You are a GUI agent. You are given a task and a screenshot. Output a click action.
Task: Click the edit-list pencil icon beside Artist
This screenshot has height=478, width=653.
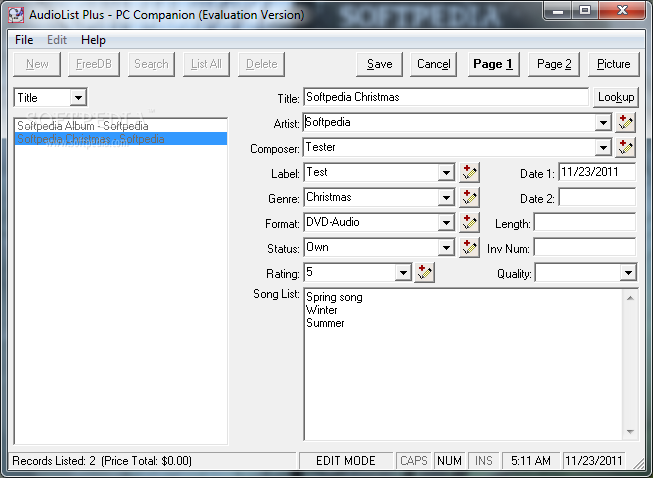click(625, 122)
